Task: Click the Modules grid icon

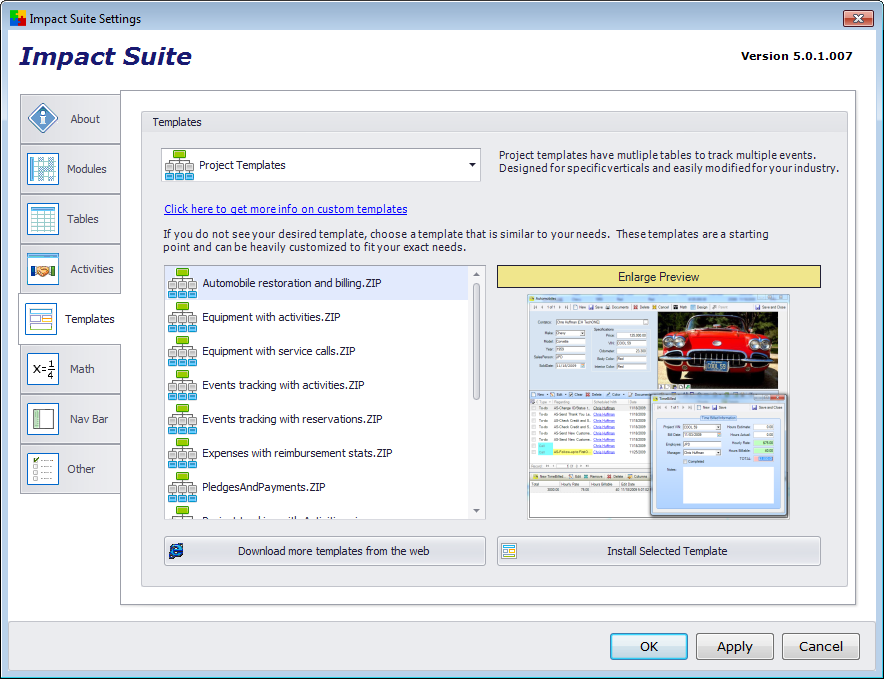Action: [43, 169]
